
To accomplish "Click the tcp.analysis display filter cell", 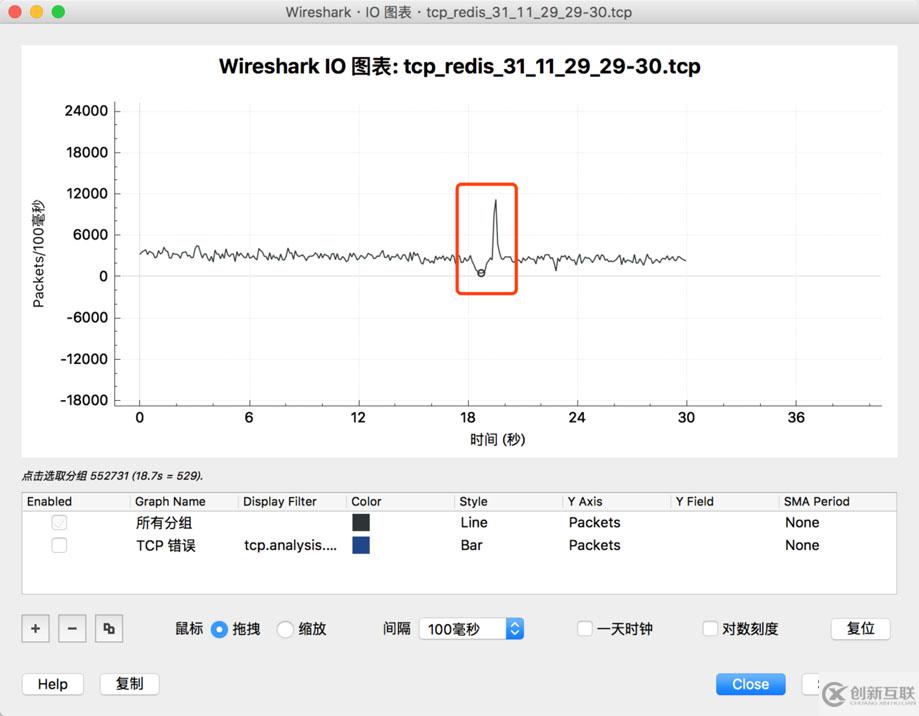I will [x=290, y=545].
